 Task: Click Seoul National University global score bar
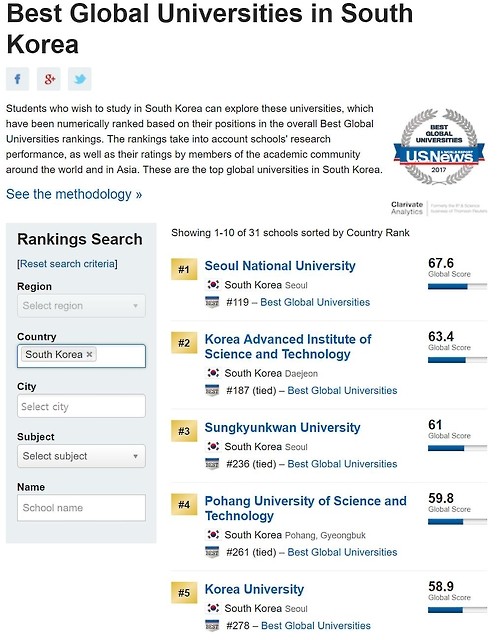[457, 287]
